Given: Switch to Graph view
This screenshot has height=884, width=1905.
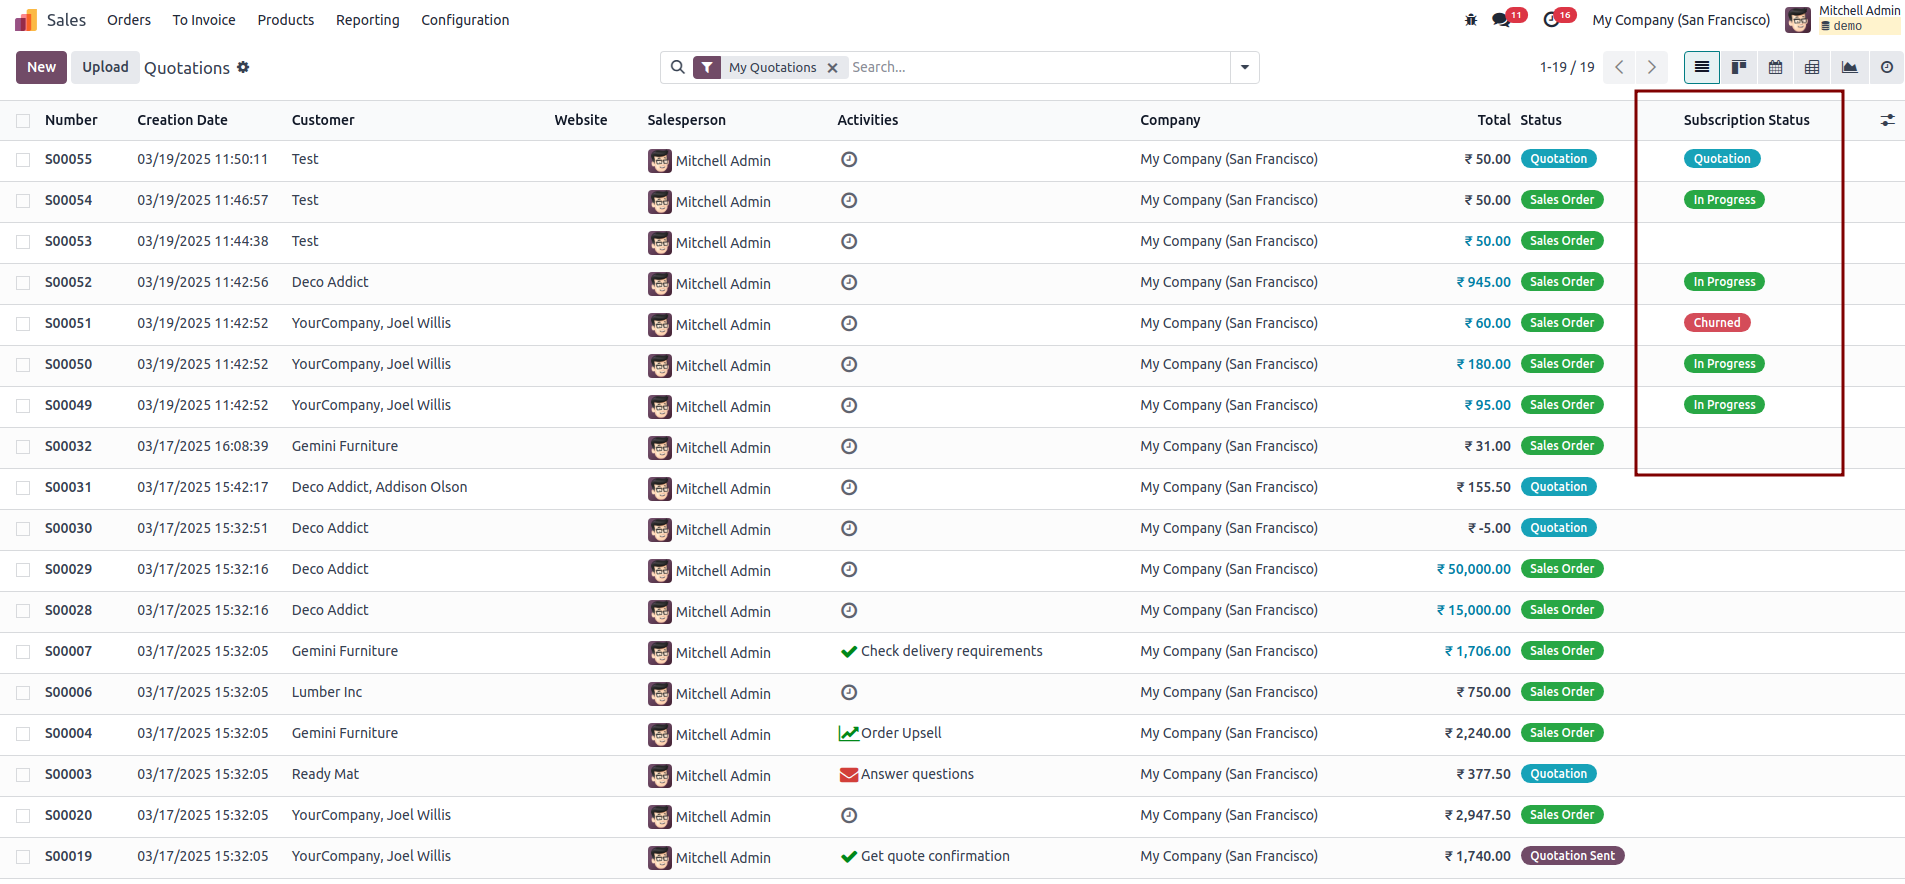Looking at the screenshot, I should coord(1849,67).
